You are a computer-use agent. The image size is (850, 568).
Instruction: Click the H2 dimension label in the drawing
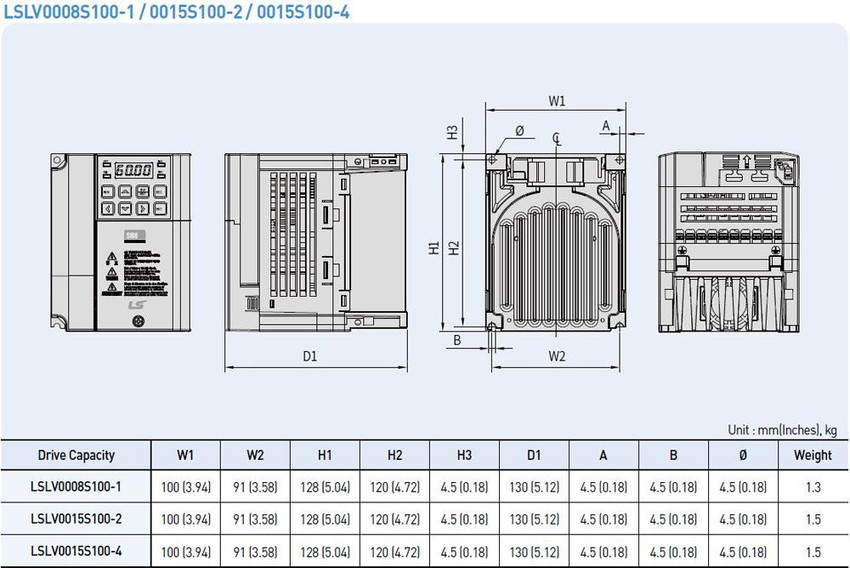pos(454,248)
